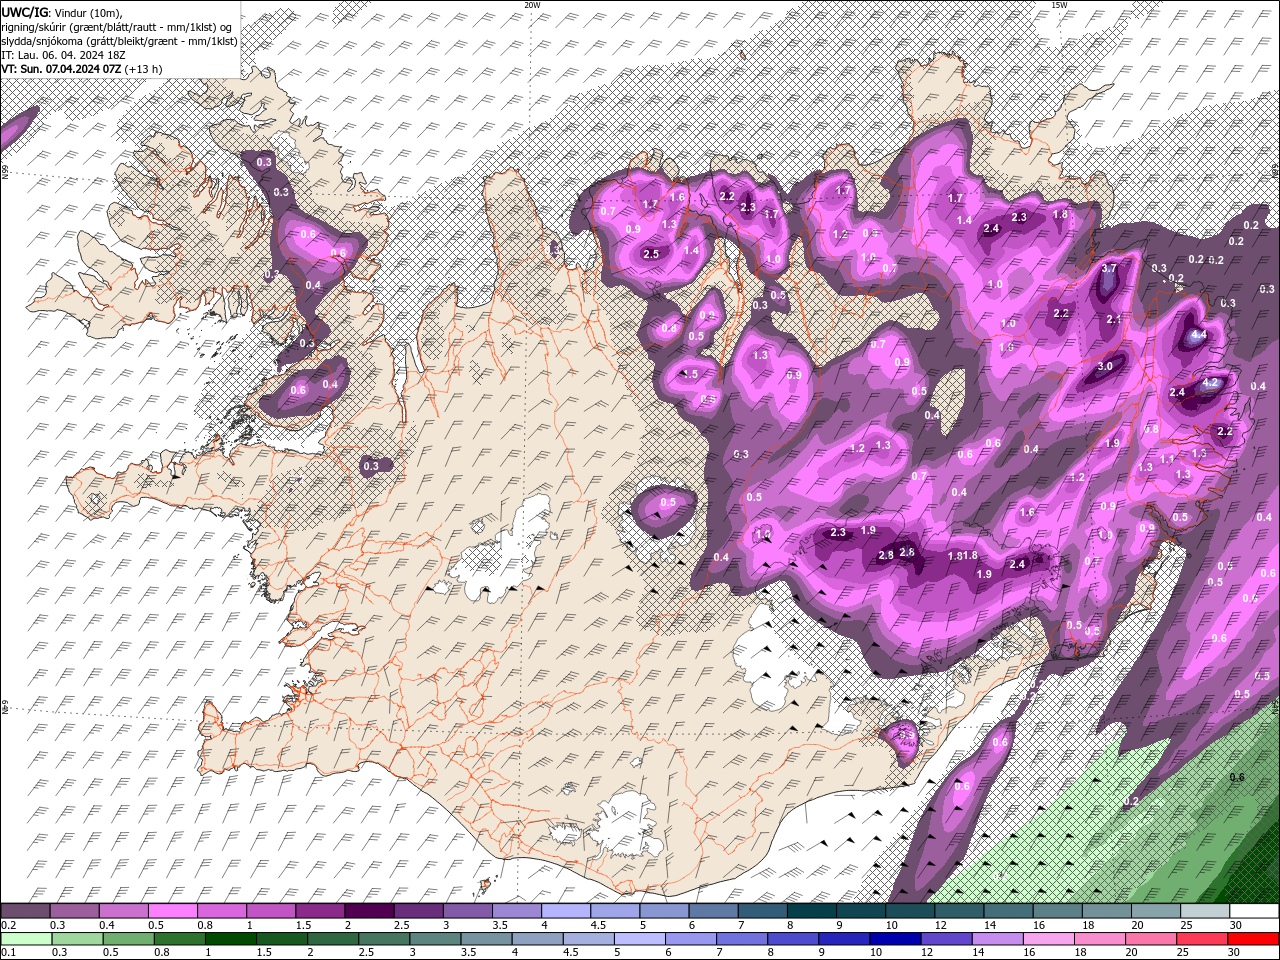Click the '0.1' label in the rain legend row
The width and height of the screenshot is (1280, 960).
pyautogui.click(x=8, y=952)
